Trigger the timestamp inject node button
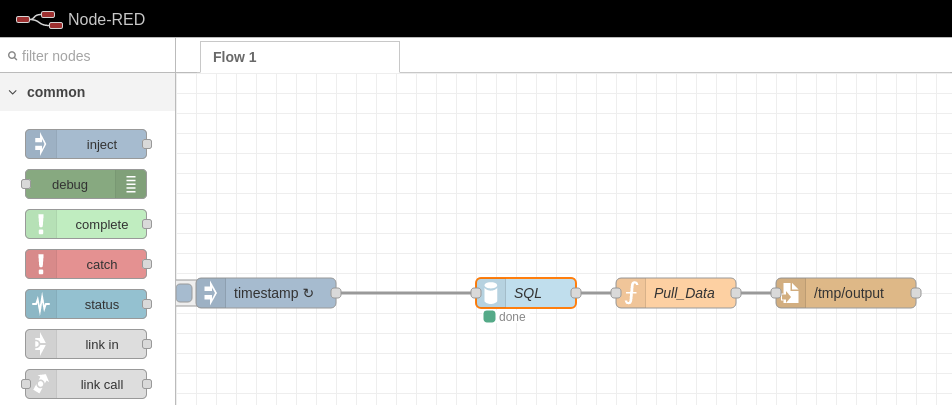Screen dimensions: 952x405 pos(184,293)
